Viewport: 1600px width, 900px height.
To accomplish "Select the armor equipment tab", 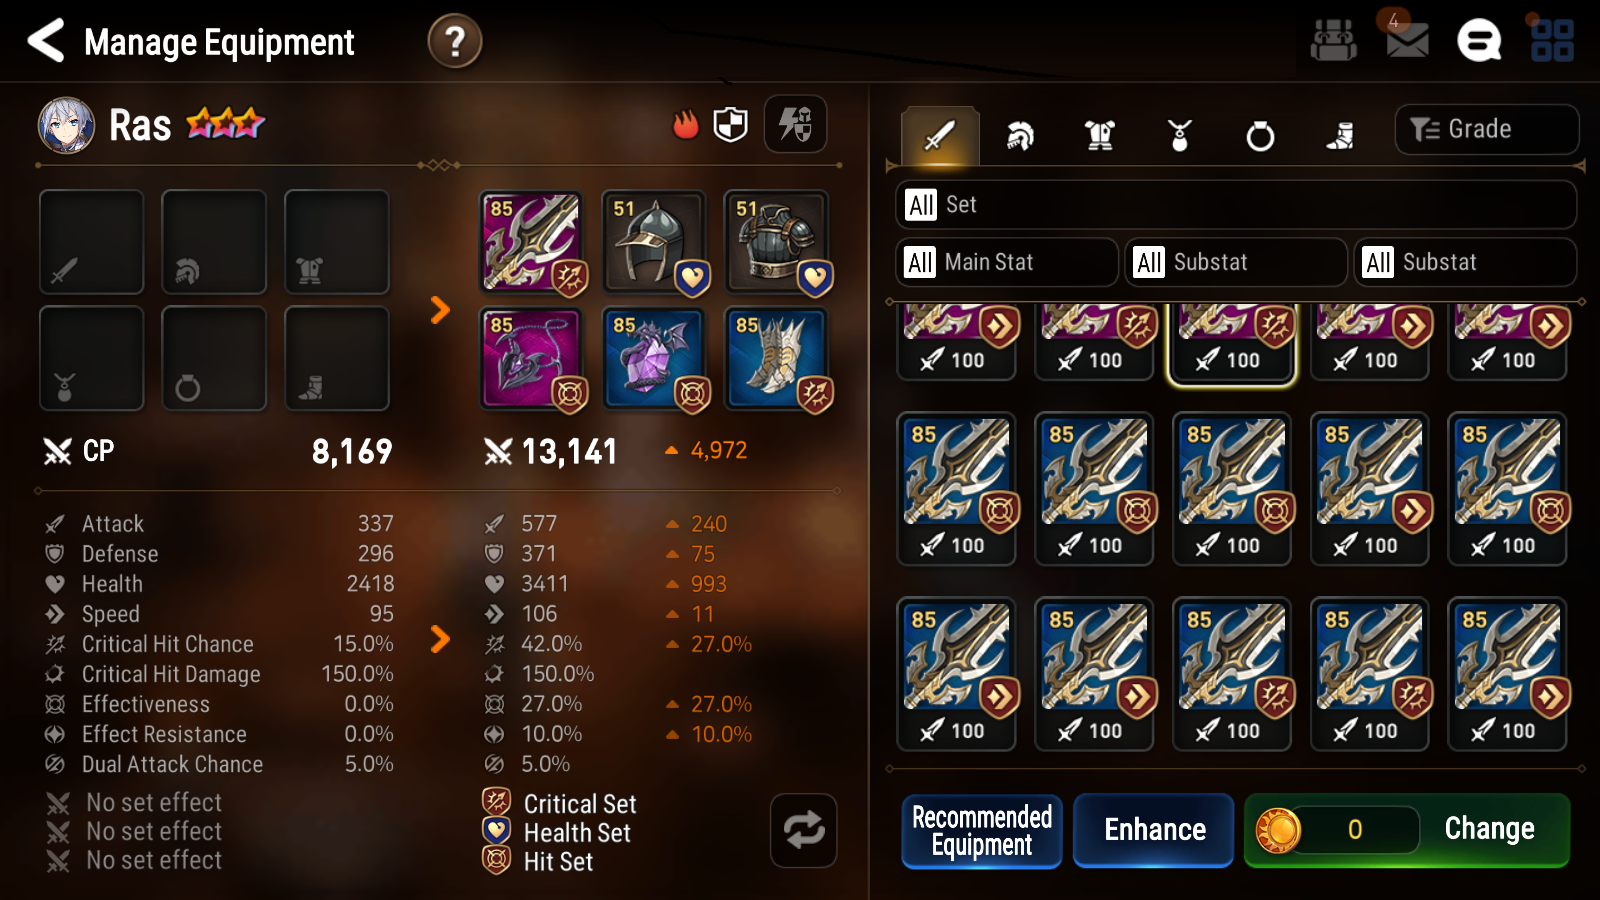I will (1100, 135).
